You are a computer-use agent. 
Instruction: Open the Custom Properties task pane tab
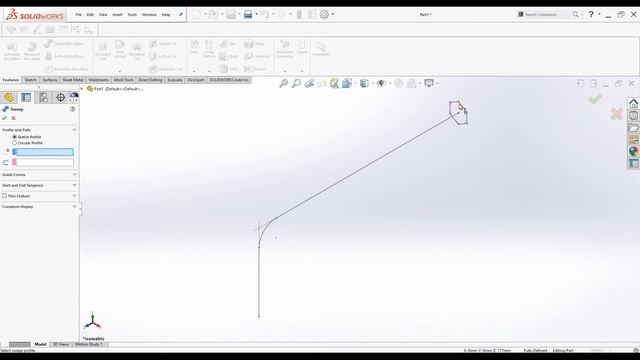point(633,163)
